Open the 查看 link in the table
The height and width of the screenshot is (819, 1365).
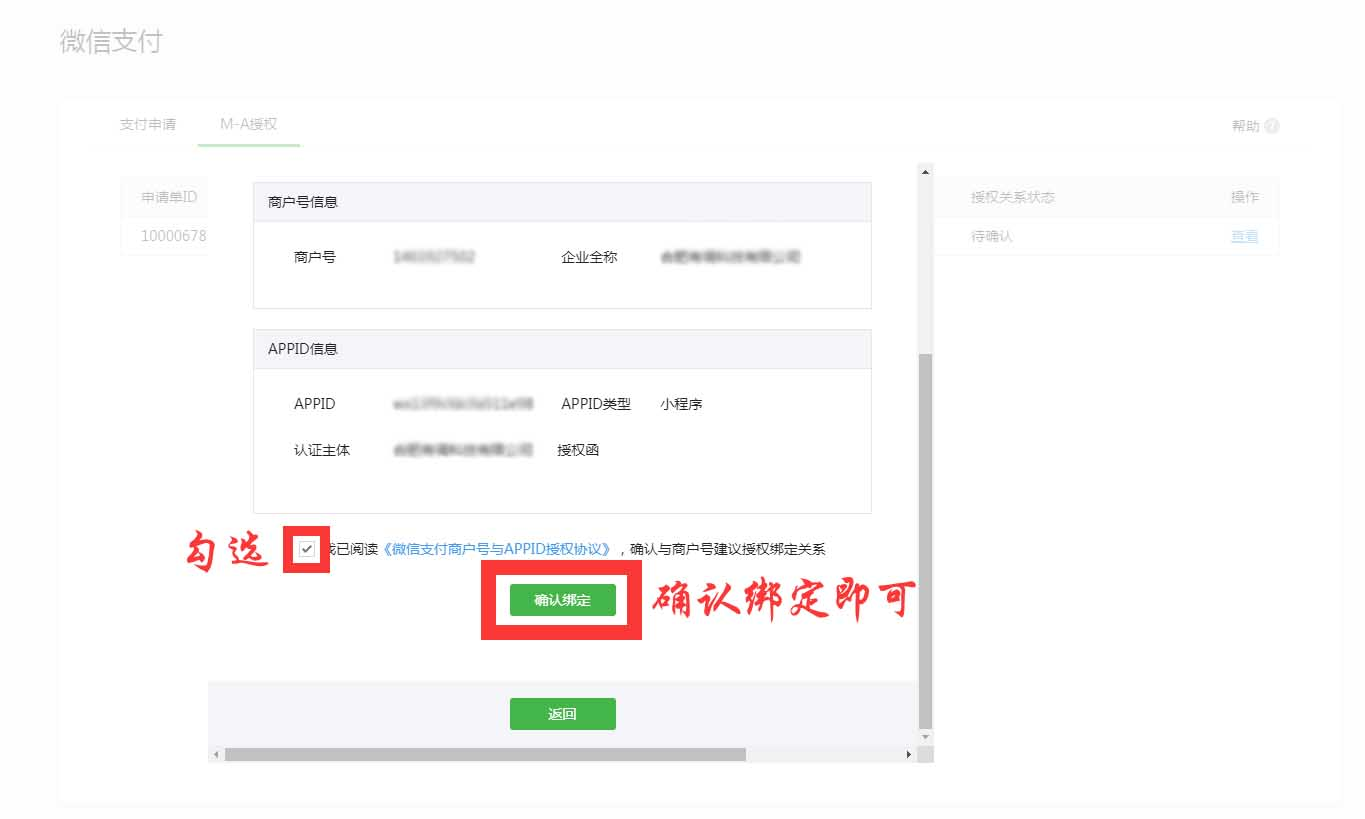1244,237
